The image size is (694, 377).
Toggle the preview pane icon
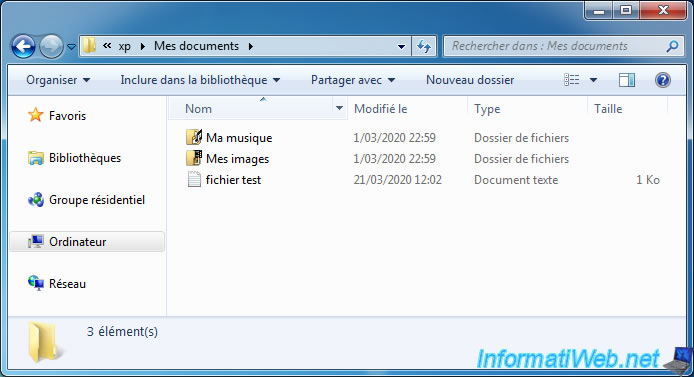tap(627, 80)
